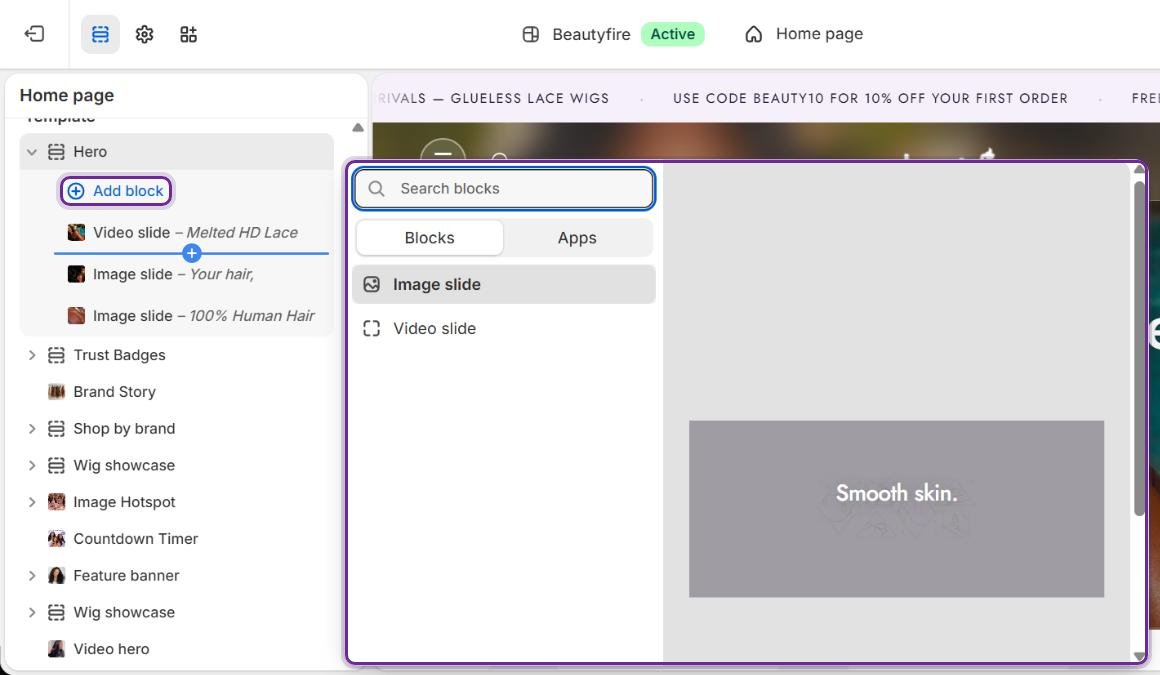Click the Home page sidebar heading
Image resolution: width=1160 pixels, height=675 pixels.
click(x=67, y=95)
